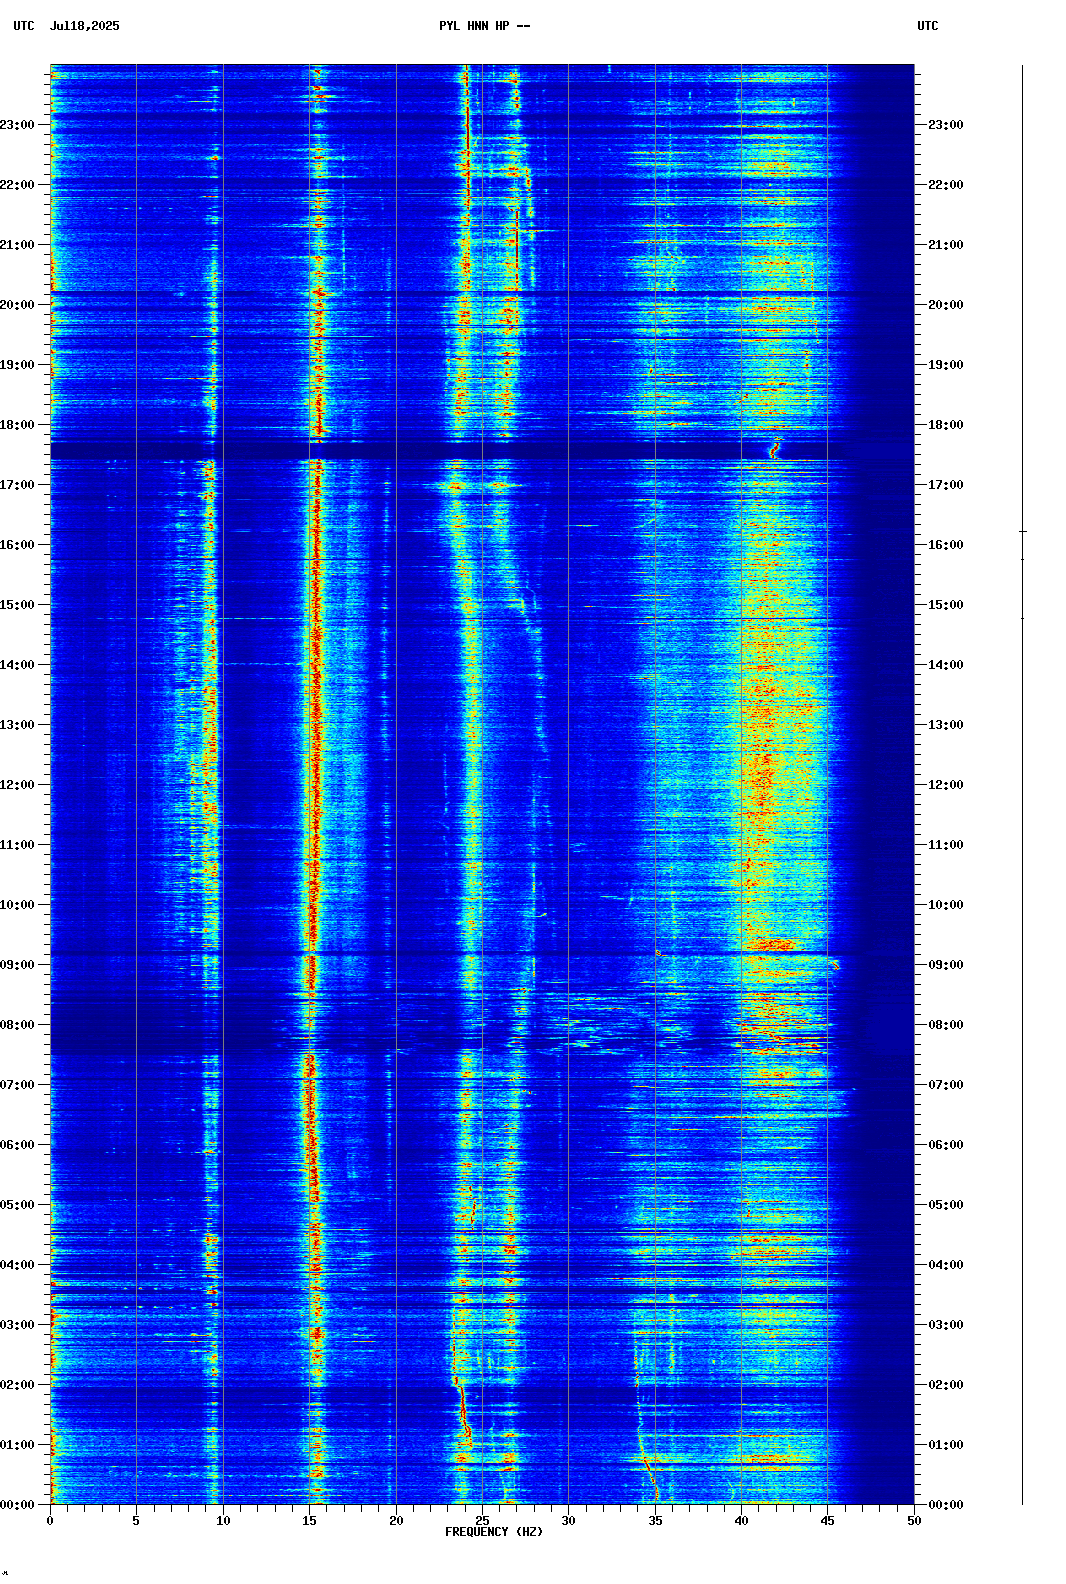Click the right-axis 17:00 time label
The image size is (1066, 1584).
[x=946, y=485]
